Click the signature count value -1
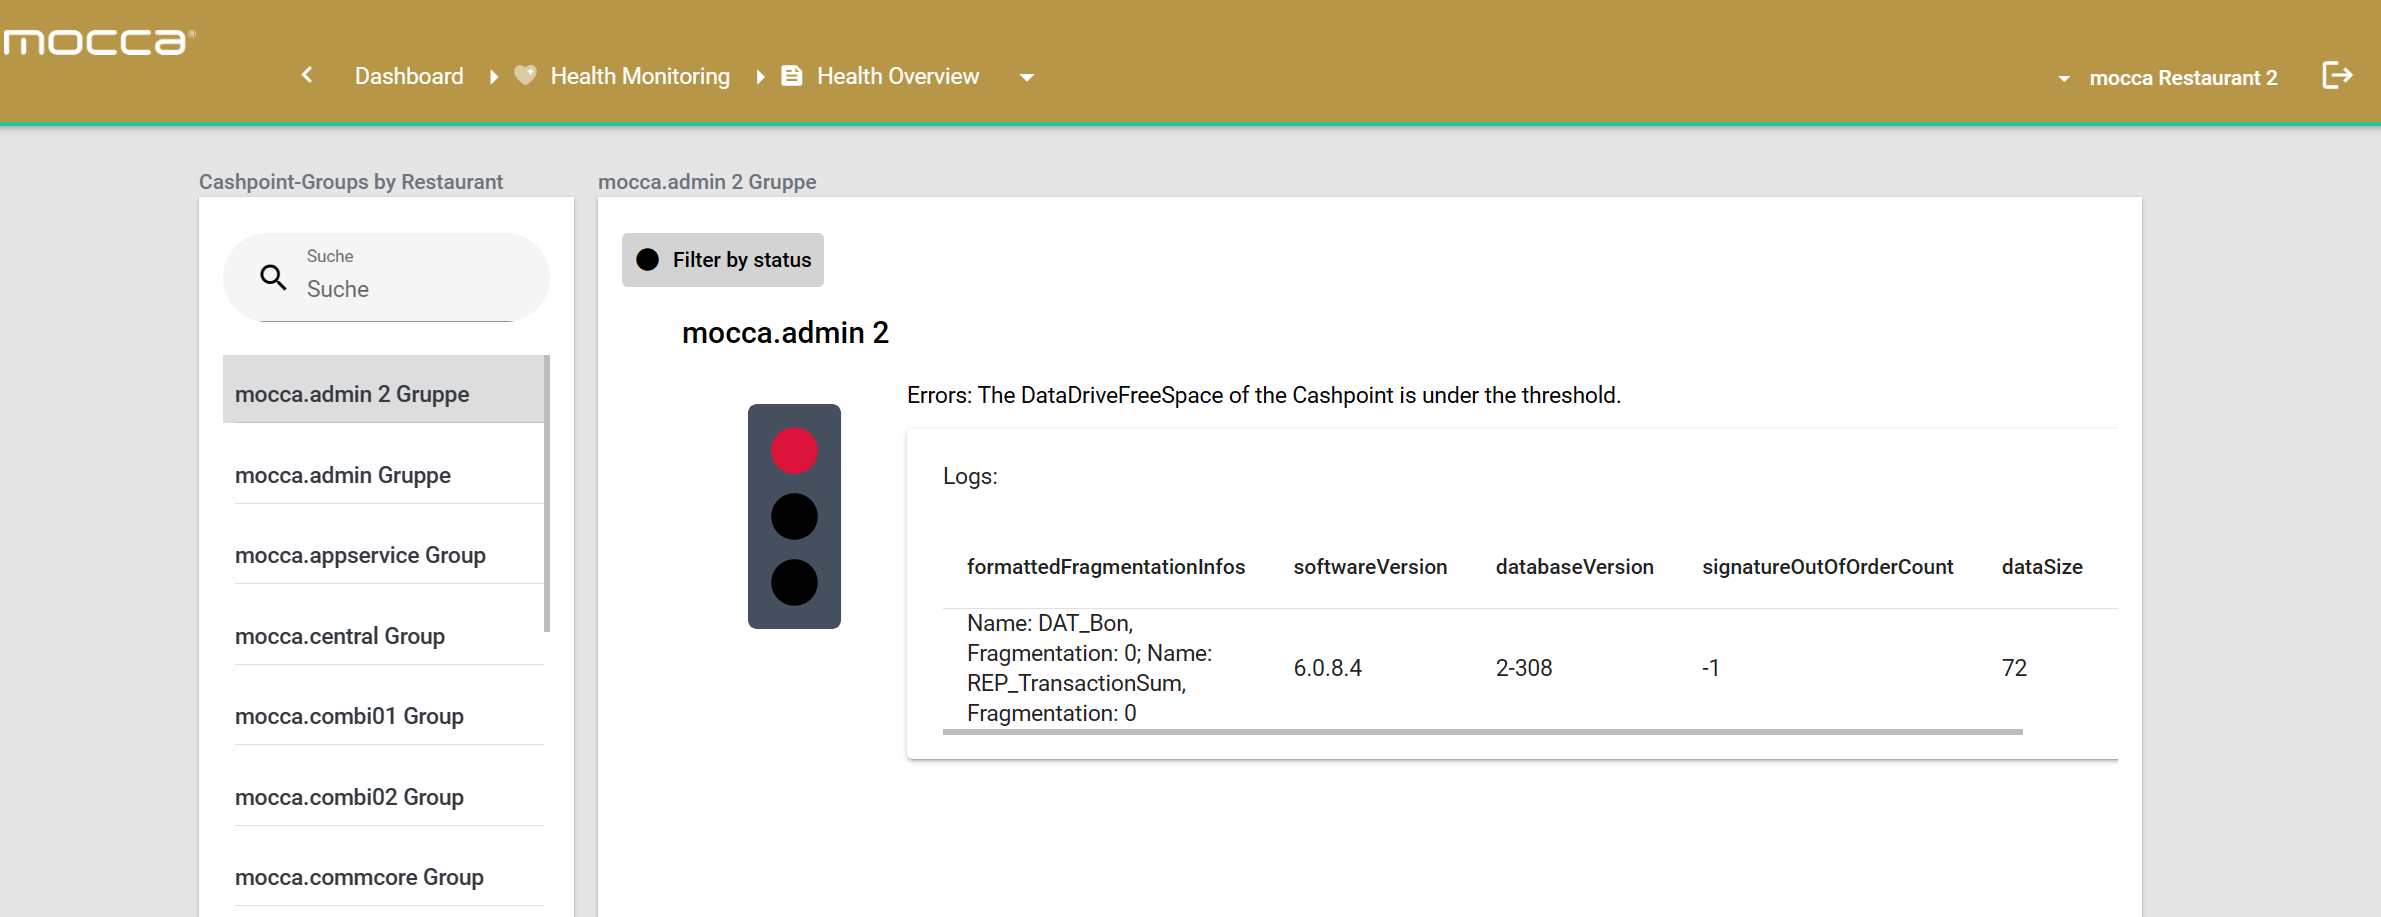This screenshot has width=2381, height=917. pos(1711,668)
